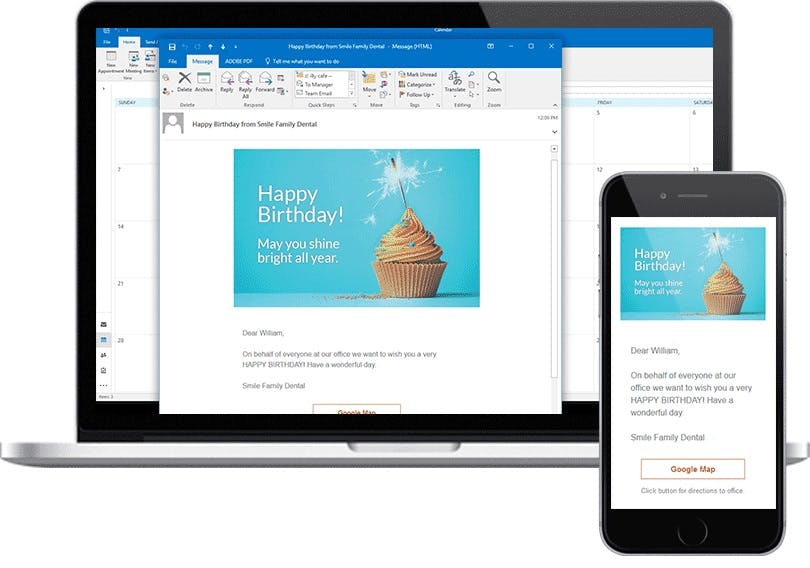The image size is (810, 568).
Task: Launch the Translate tool in Editing group
Action: pyautogui.click(x=455, y=82)
